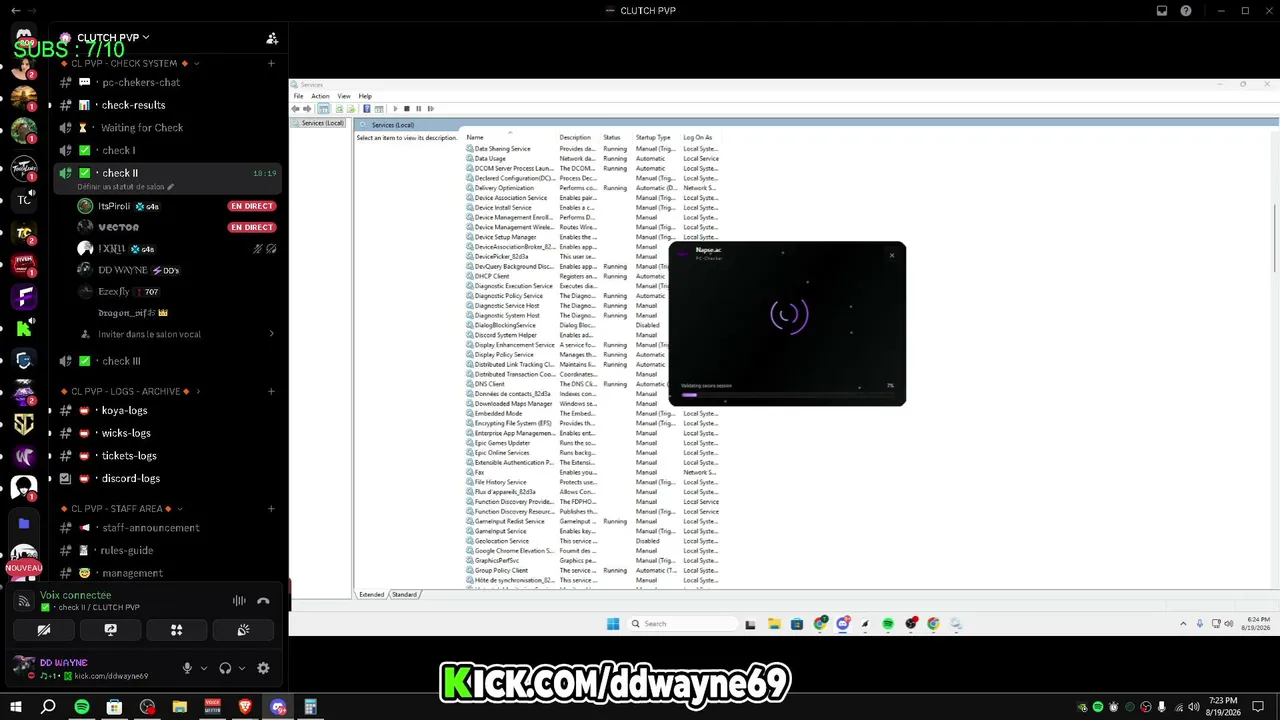Viewport: 1280px width, 720px height.
Task: Open the invite members icon beside CLUTCH PVP
Action: pyautogui.click(x=272, y=38)
